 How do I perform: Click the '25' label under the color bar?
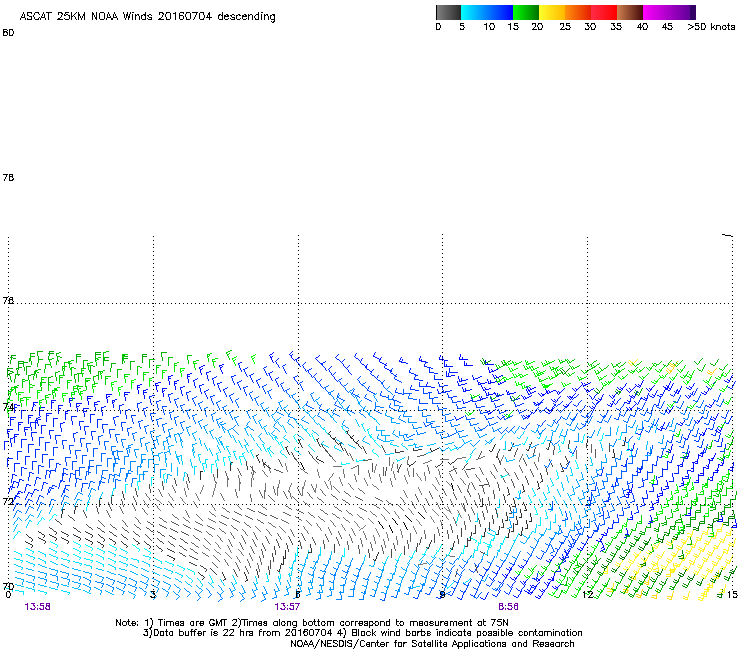565,27
